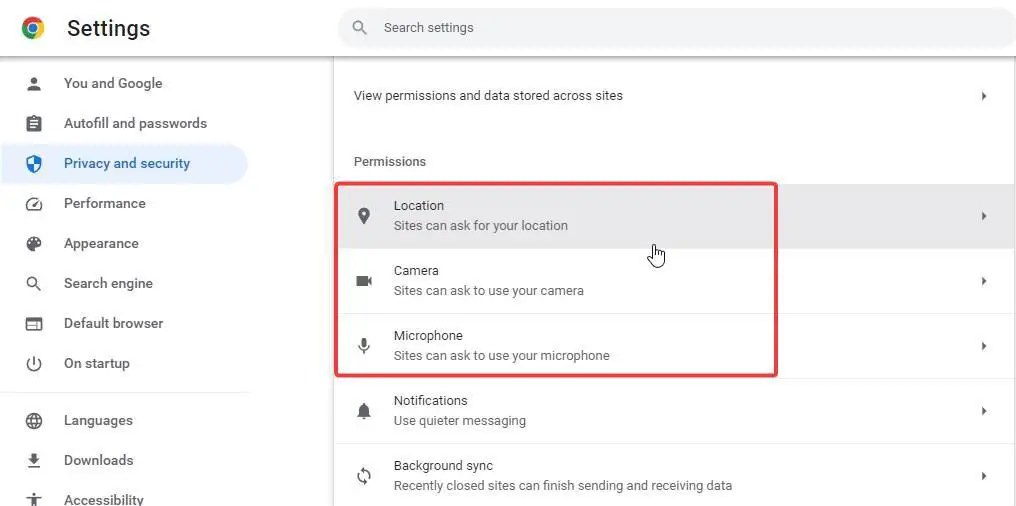Expand the Location permission arrow

[984, 216]
